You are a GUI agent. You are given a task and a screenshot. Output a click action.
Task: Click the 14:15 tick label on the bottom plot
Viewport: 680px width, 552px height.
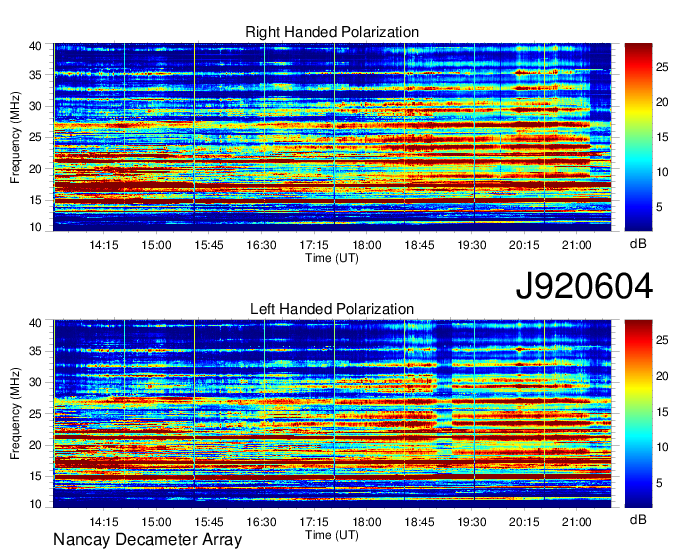click(x=104, y=522)
